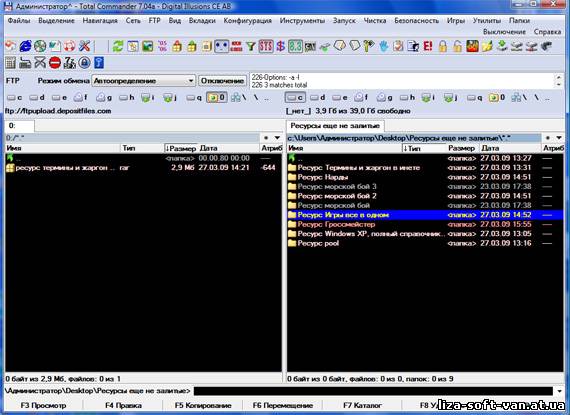
Task: Click the fire toolbar icon
Action: click(472, 47)
